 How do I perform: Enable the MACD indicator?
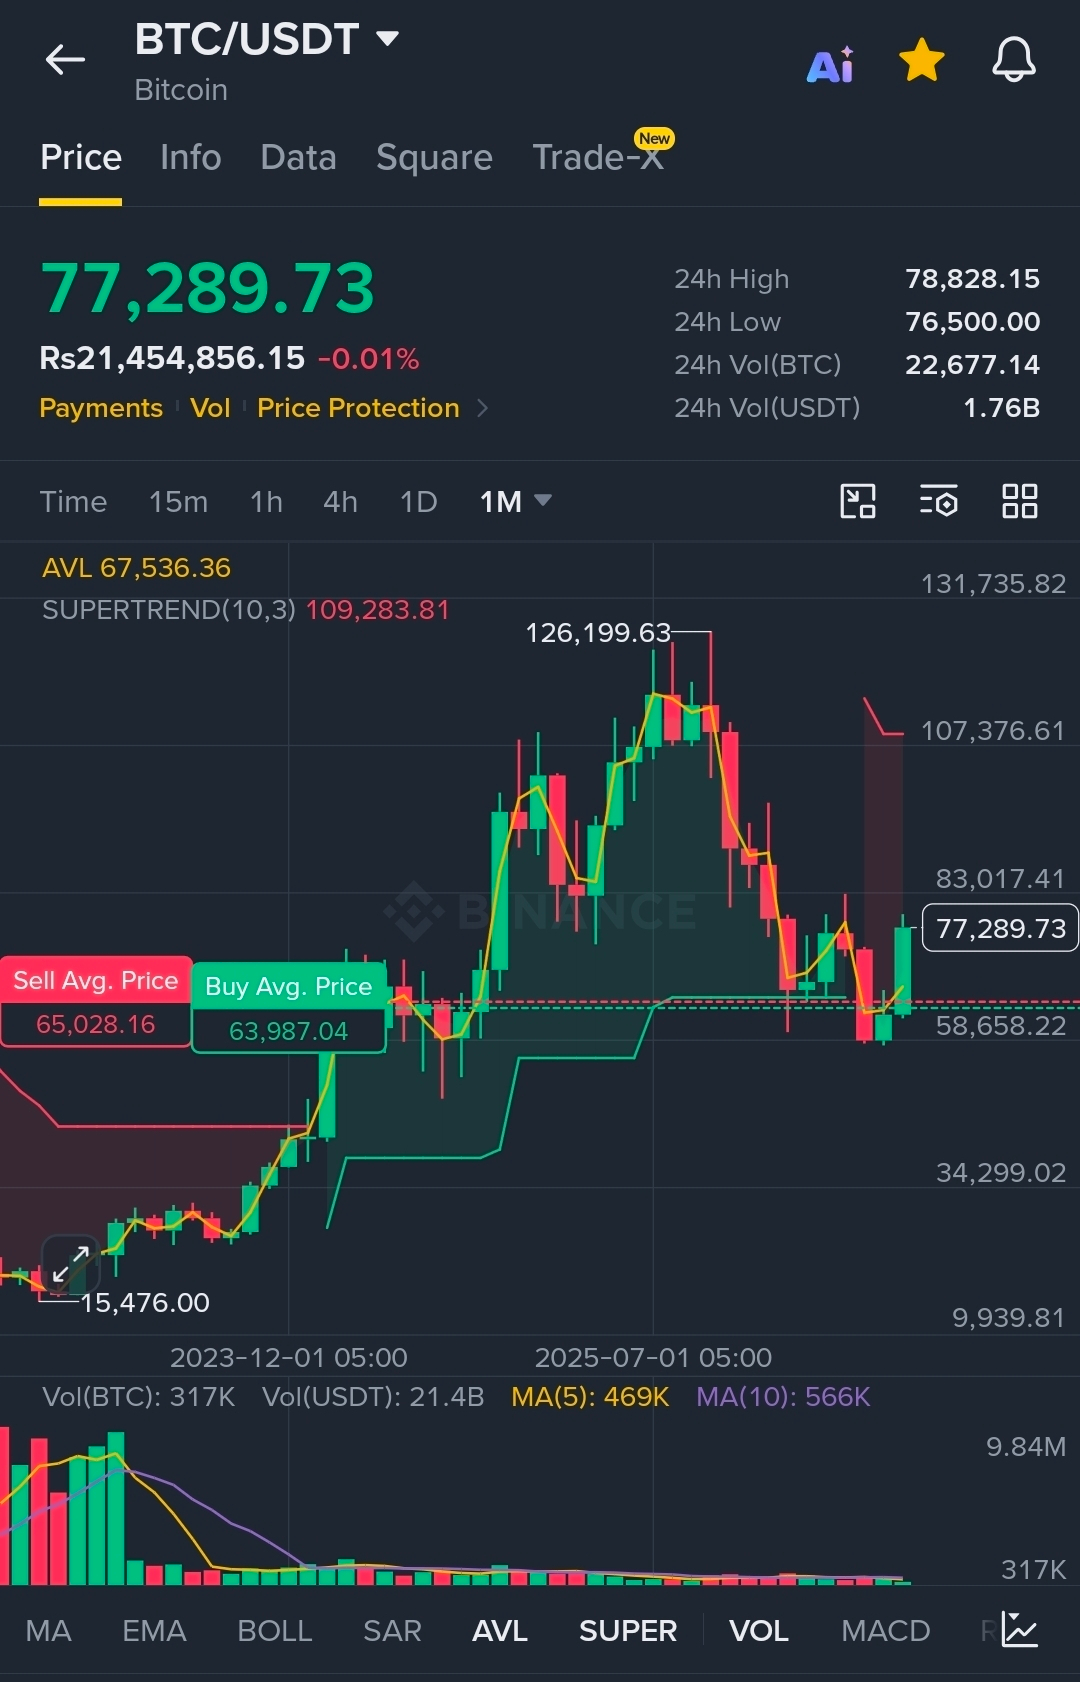click(x=885, y=1631)
